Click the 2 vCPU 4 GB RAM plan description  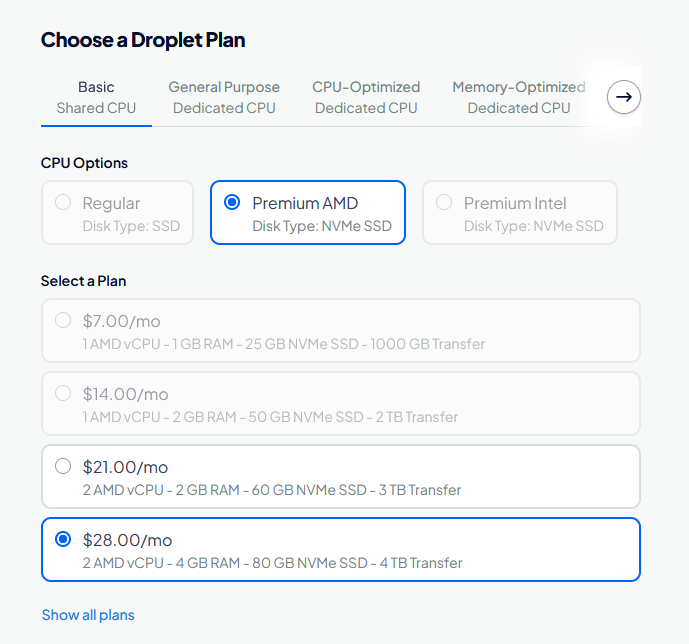tap(272, 563)
